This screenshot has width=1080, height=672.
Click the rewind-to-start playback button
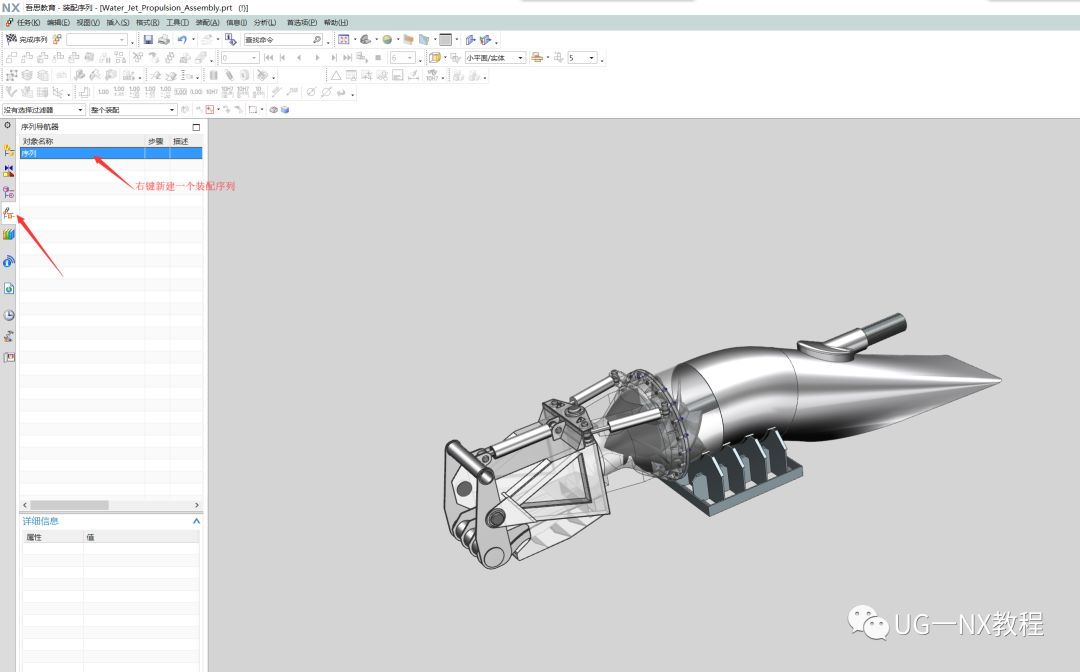pos(268,58)
